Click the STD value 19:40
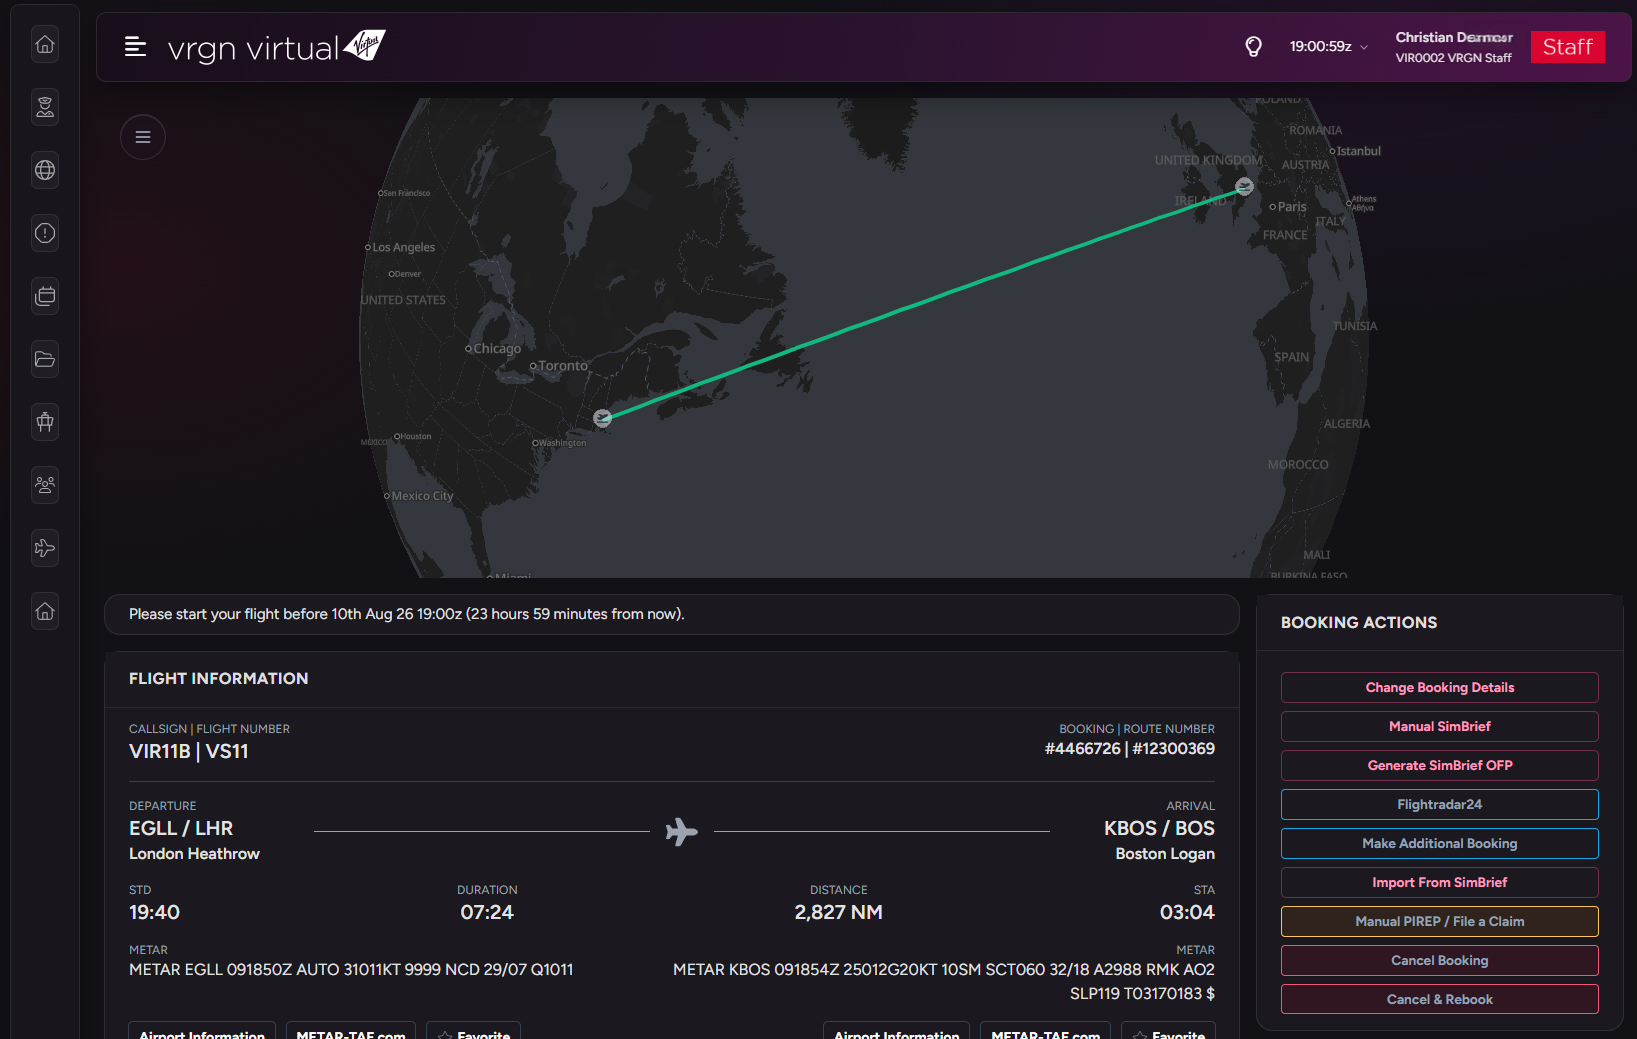The image size is (1637, 1039). pos(155,912)
